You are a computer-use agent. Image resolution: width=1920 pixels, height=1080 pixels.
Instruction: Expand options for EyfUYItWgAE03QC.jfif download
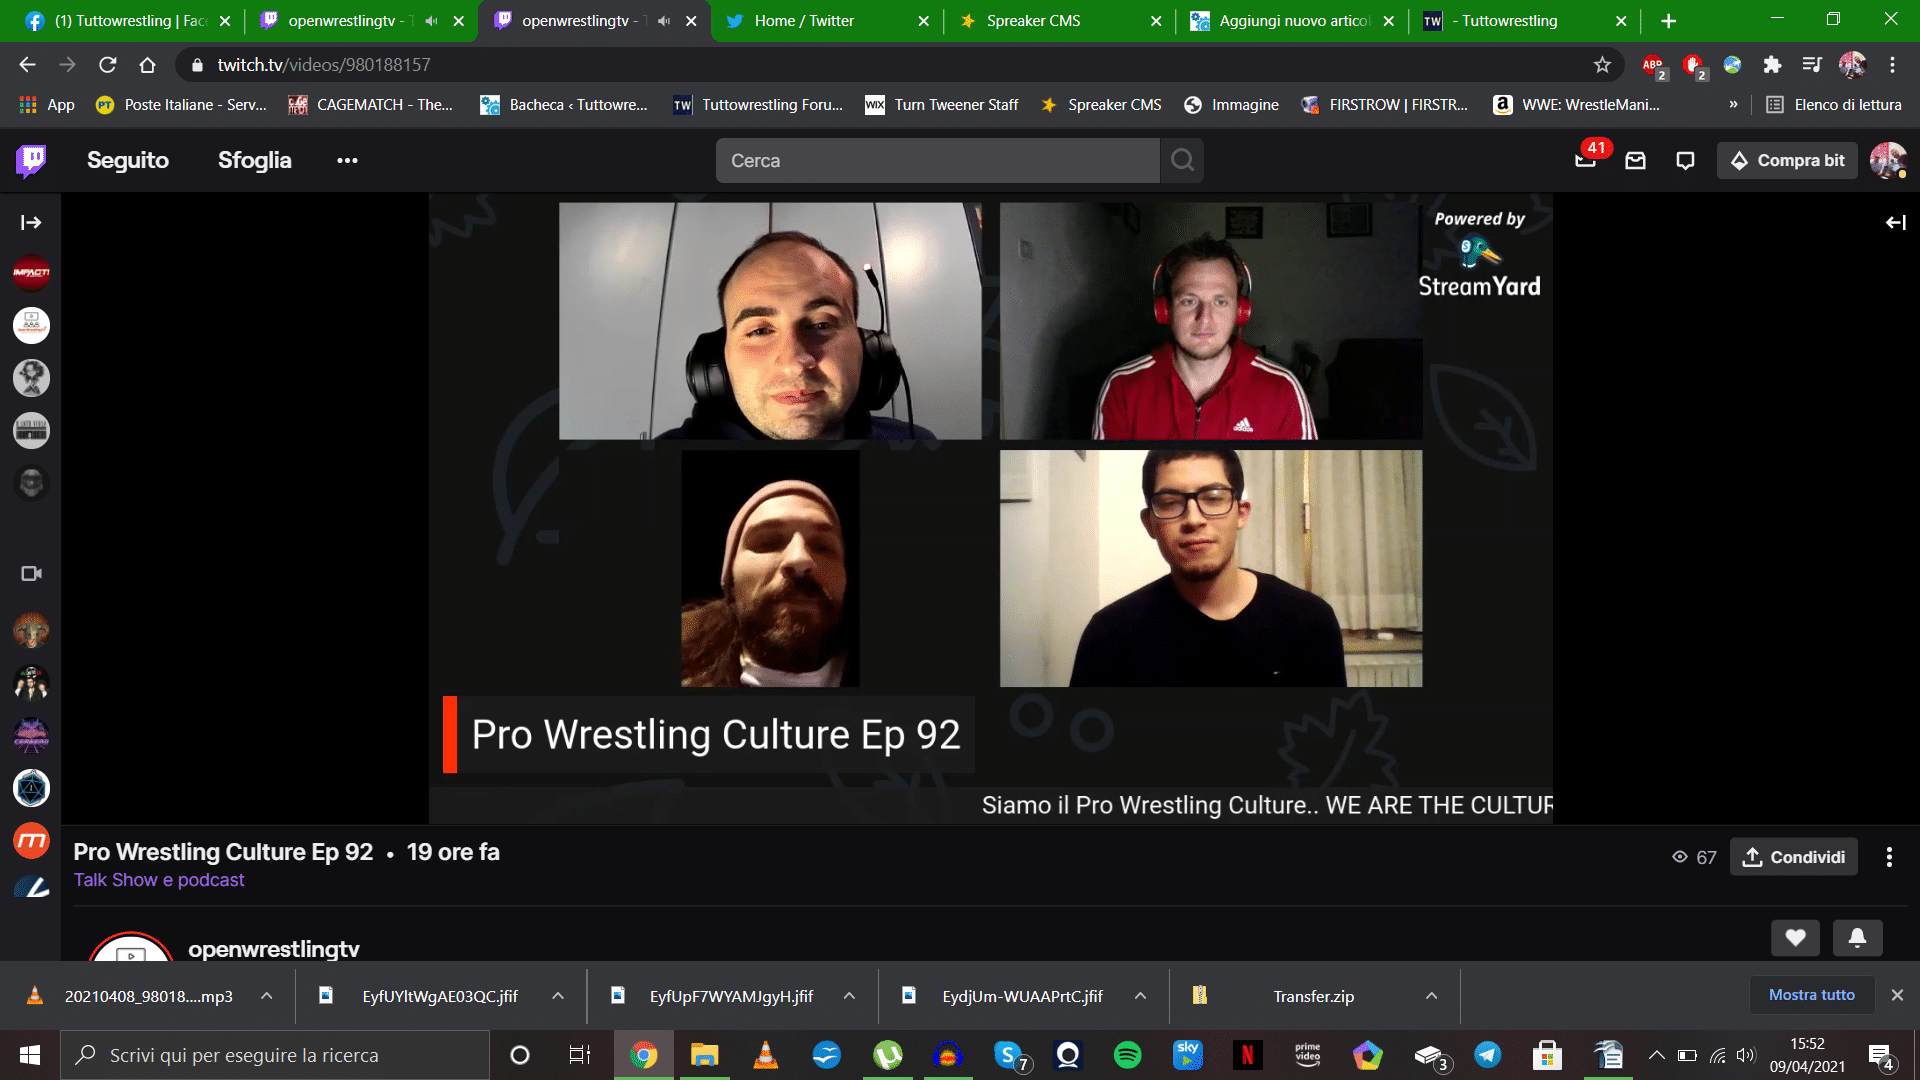point(558,996)
